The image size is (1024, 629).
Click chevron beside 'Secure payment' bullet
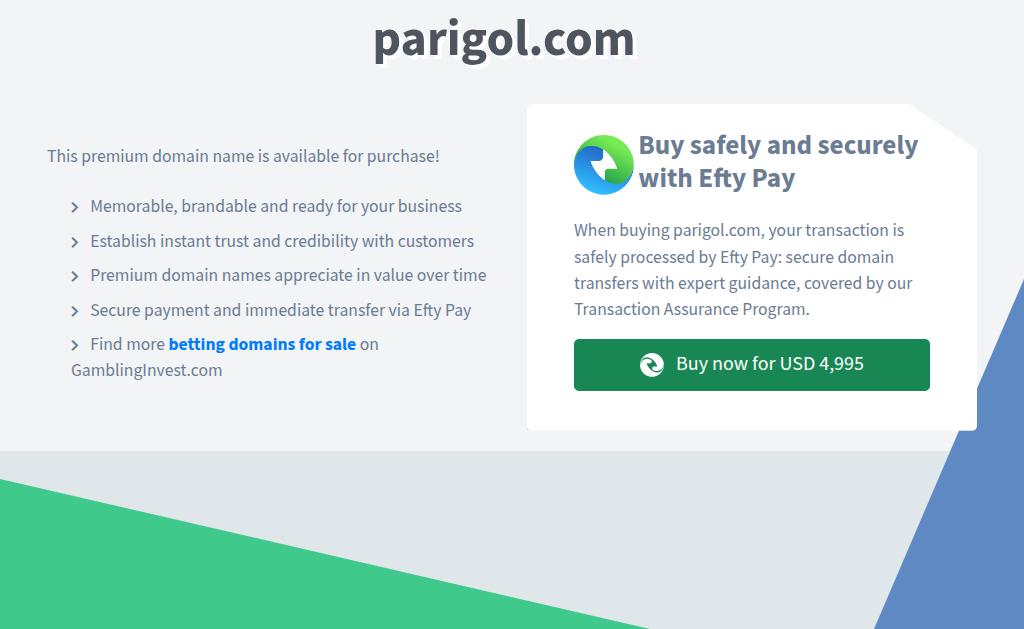click(74, 312)
